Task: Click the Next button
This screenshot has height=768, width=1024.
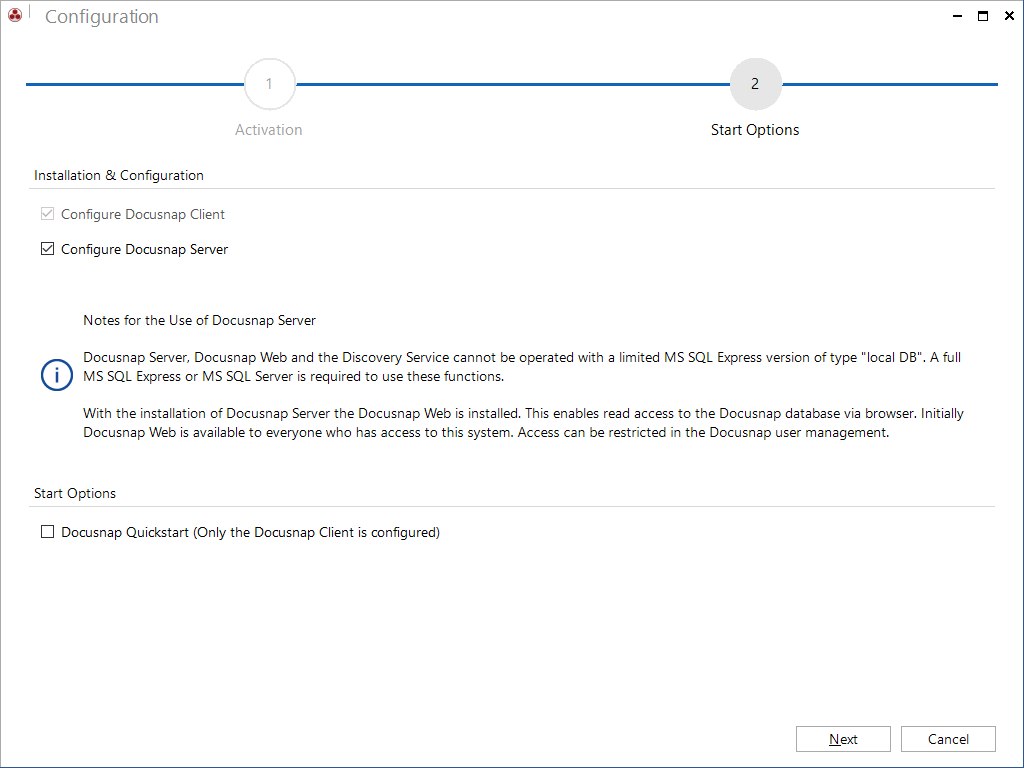Action: point(843,739)
